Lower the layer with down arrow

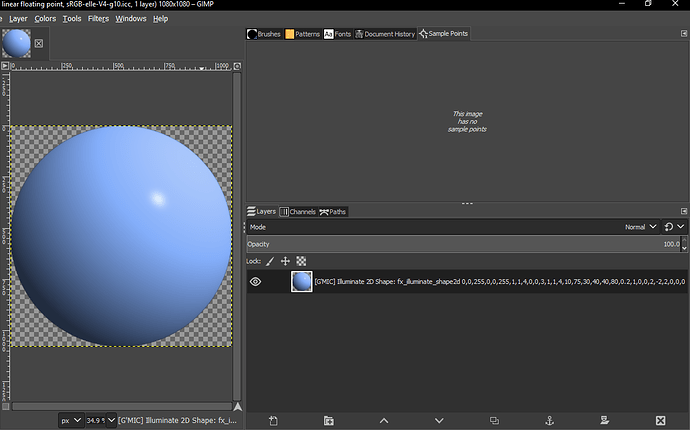coord(438,420)
